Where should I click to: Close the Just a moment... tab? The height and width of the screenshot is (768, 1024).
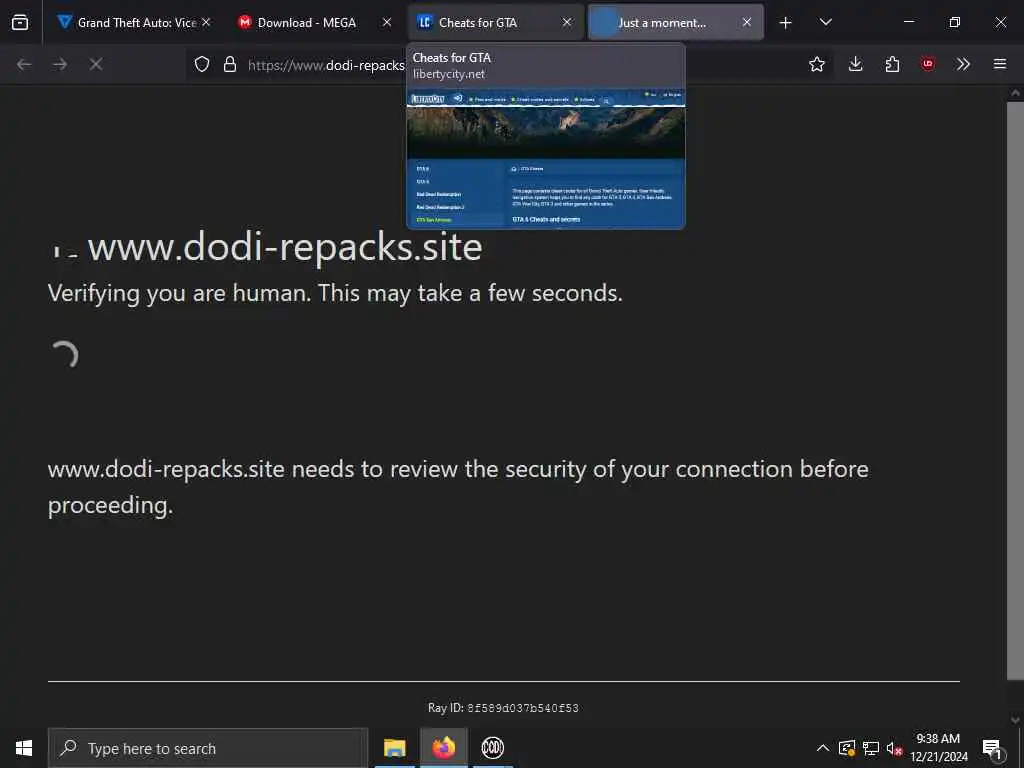(x=746, y=22)
